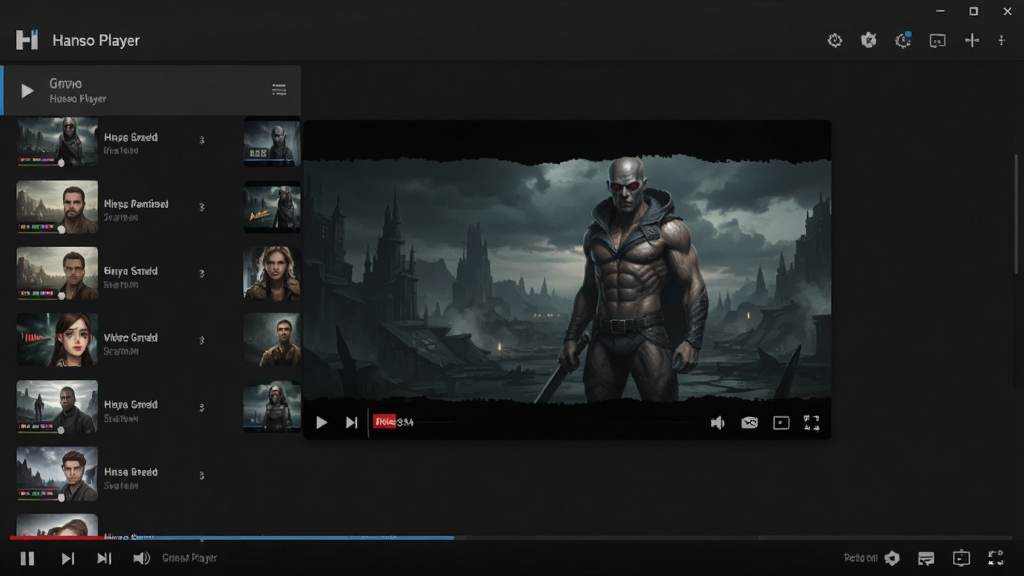1024x576 pixels.
Task: Click the Hinse Bredd title text
Action: click(131, 472)
